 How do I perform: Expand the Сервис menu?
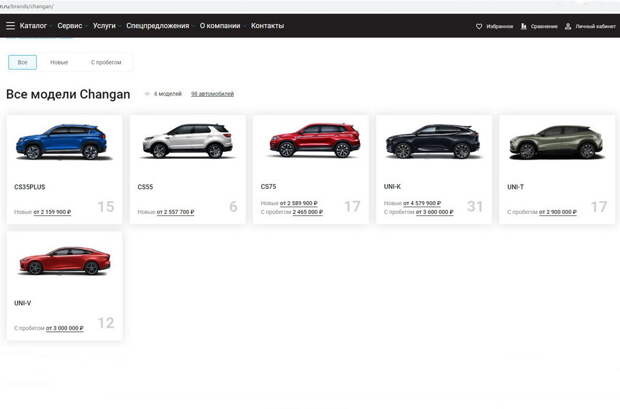(x=70, y=25)
